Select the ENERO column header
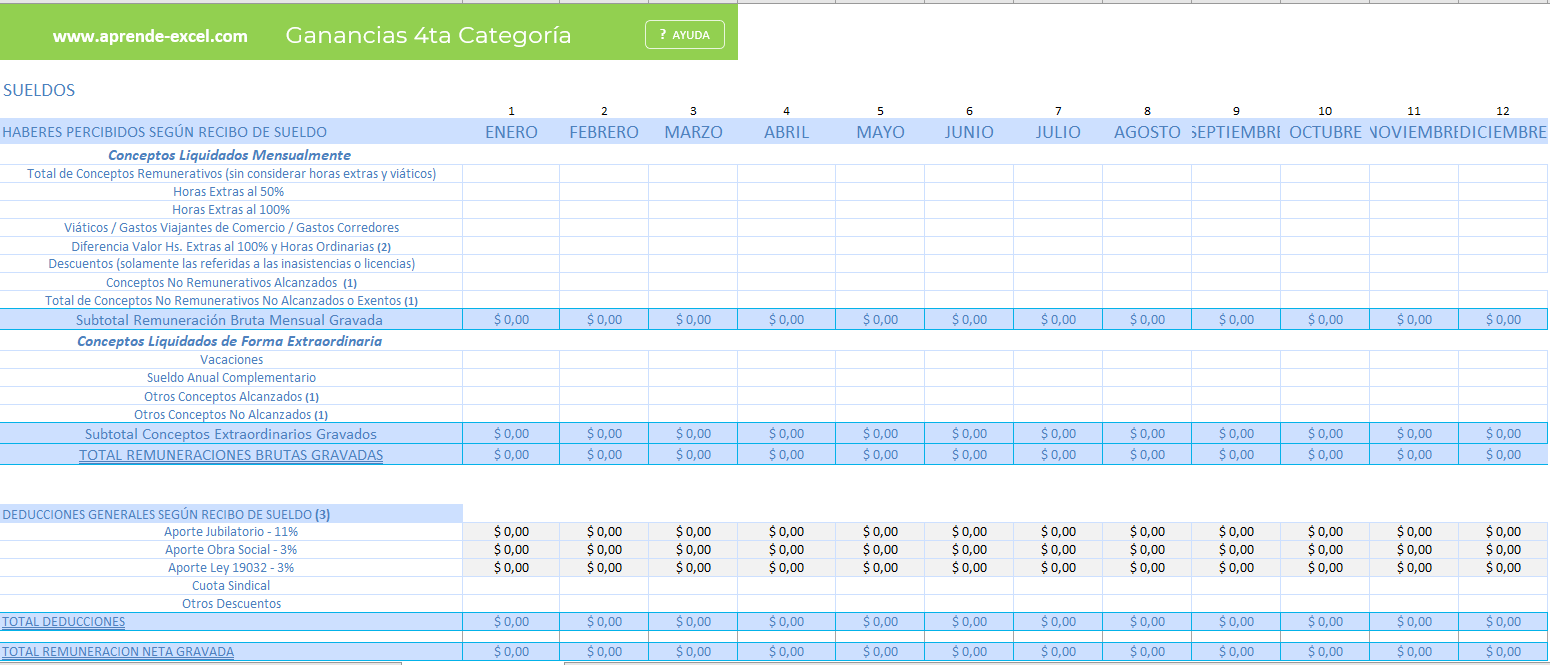Screen dimensions: 1550x665 (x=511, y=132)
